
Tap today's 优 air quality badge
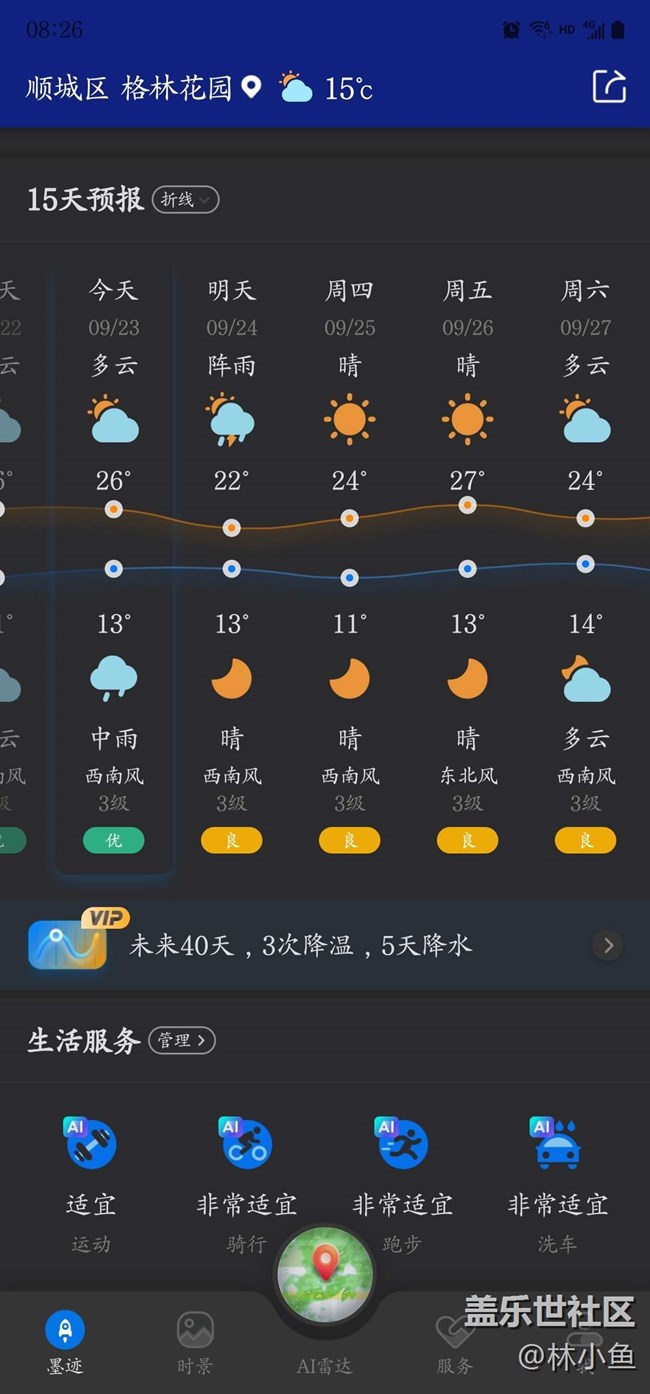[114, 841]
